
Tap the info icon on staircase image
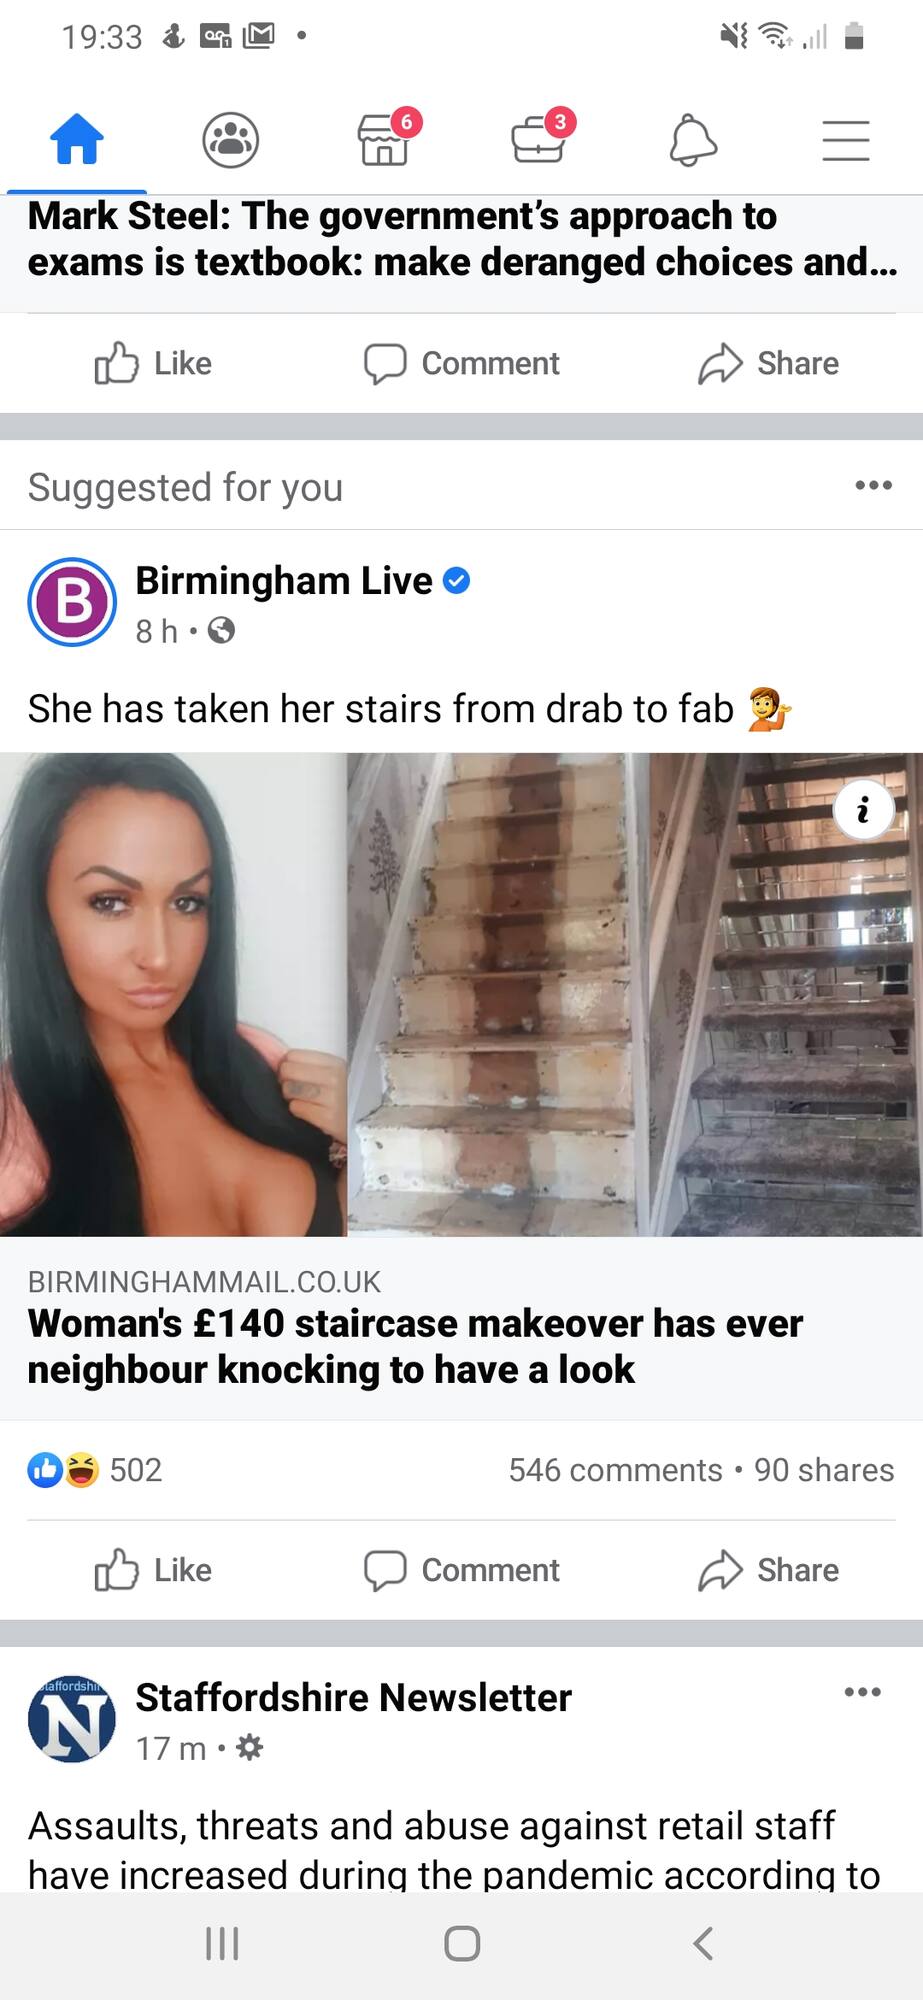[863, 808]
